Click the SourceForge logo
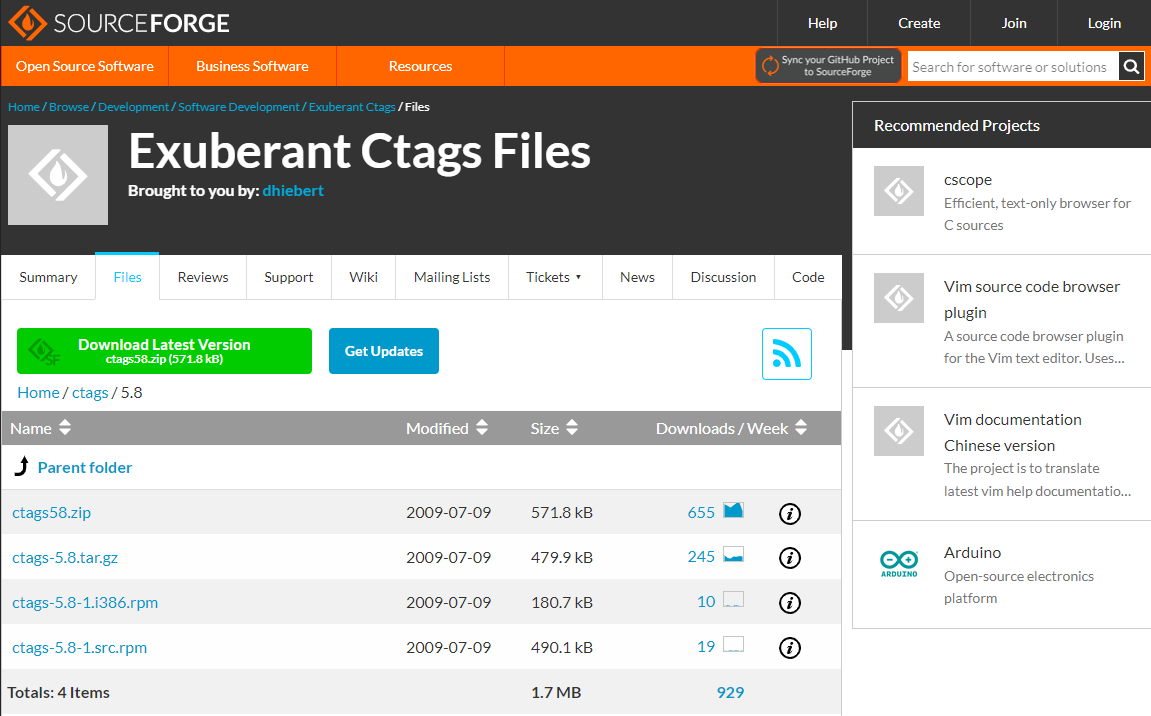The width and height of the screenshot is (1151, 716). (119, 23)
